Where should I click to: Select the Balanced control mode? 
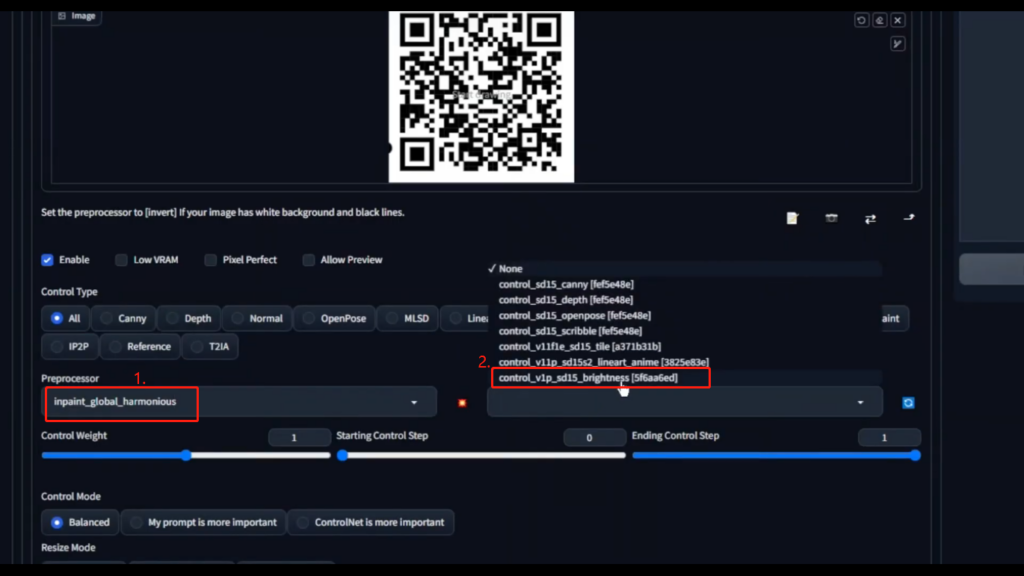pyautogui.click(x=80, y=522)
